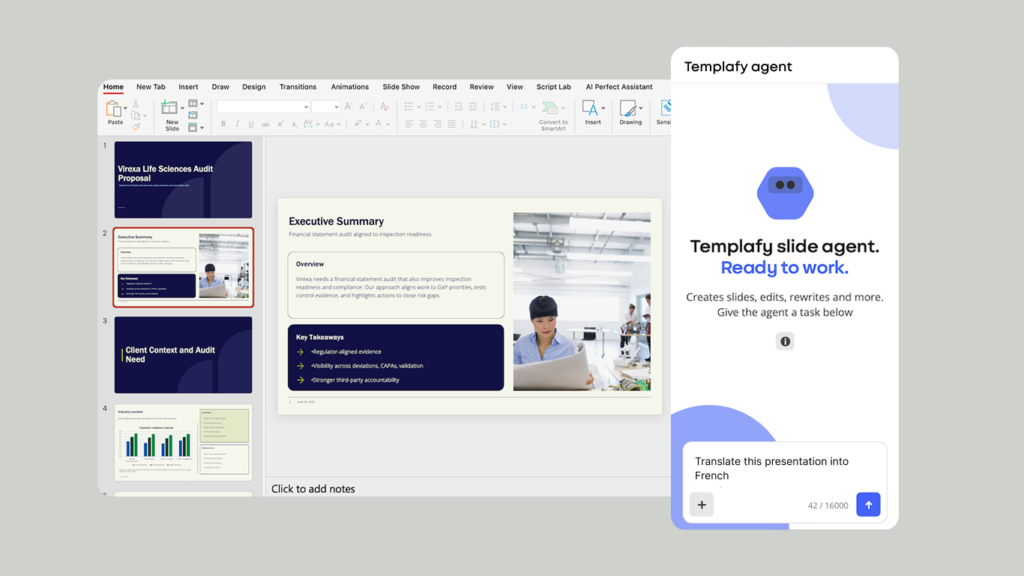Click the plus attachment button in the agent prompt
The image size is (1024, 576).
[x=701, y=504]
